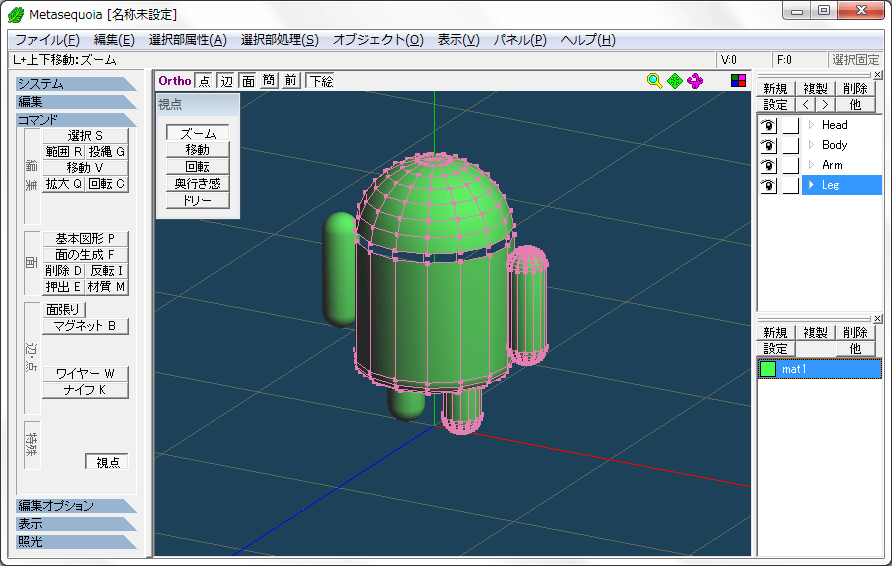This screenshot has height=566, width=892.
Task: Click the 選択固定 selection lock button
Action: (855, 60)
